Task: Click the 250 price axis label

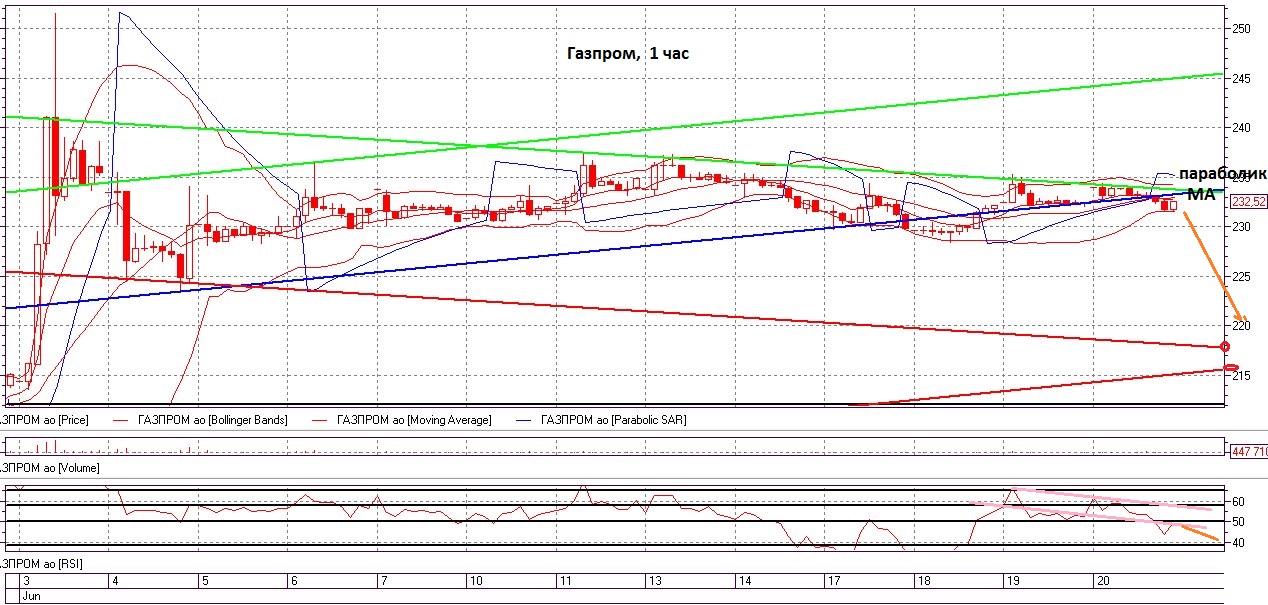Action: click(x=1240, y=29)
